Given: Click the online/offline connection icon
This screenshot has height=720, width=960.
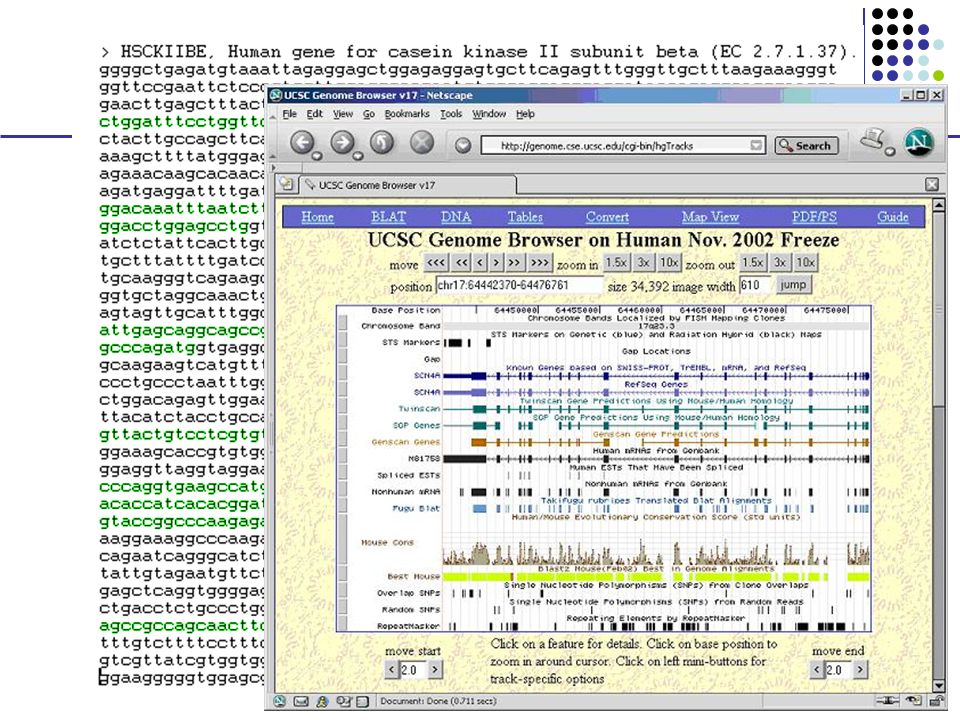Looking at the screenshot, I should pos(888,700).
